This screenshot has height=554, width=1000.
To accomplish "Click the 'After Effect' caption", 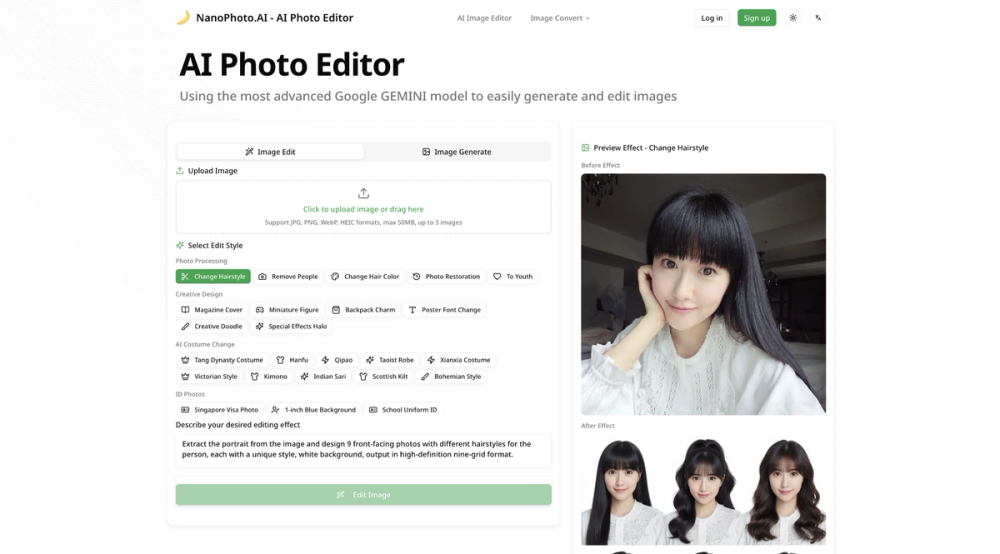I will 598,426.
